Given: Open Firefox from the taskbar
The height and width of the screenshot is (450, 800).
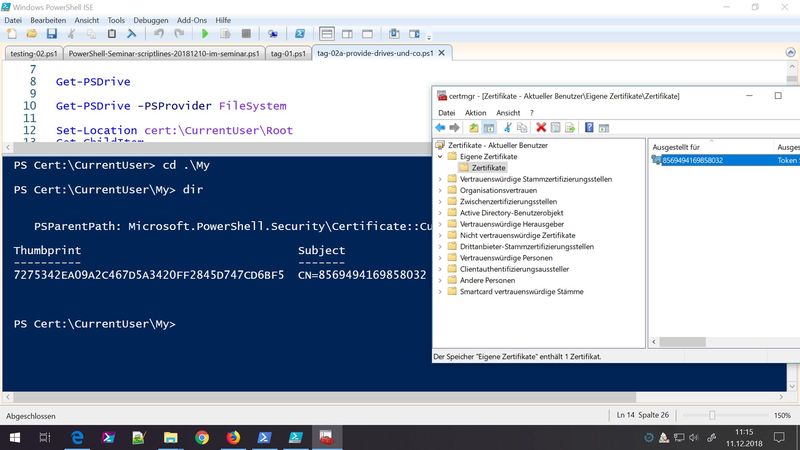Looking at the screenshot, I should [234, 437].
